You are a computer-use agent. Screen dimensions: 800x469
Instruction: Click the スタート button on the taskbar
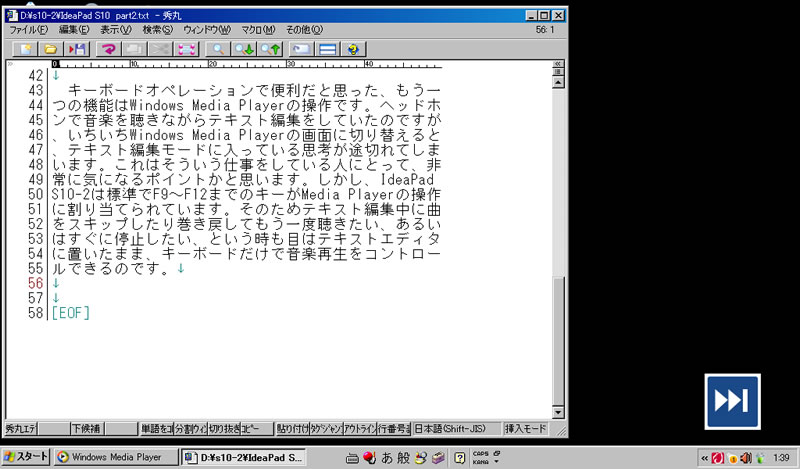pos(26,457)
